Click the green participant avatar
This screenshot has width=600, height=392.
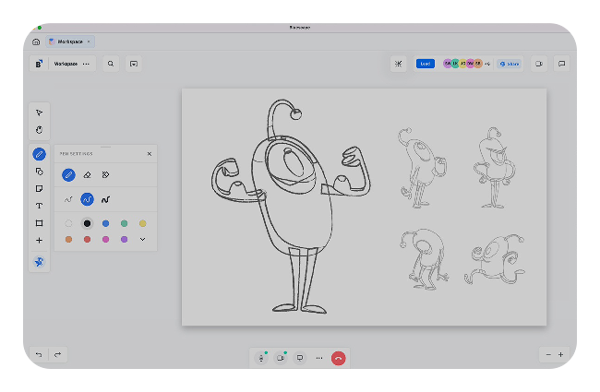pyautogui.click(x=455, y=64)
